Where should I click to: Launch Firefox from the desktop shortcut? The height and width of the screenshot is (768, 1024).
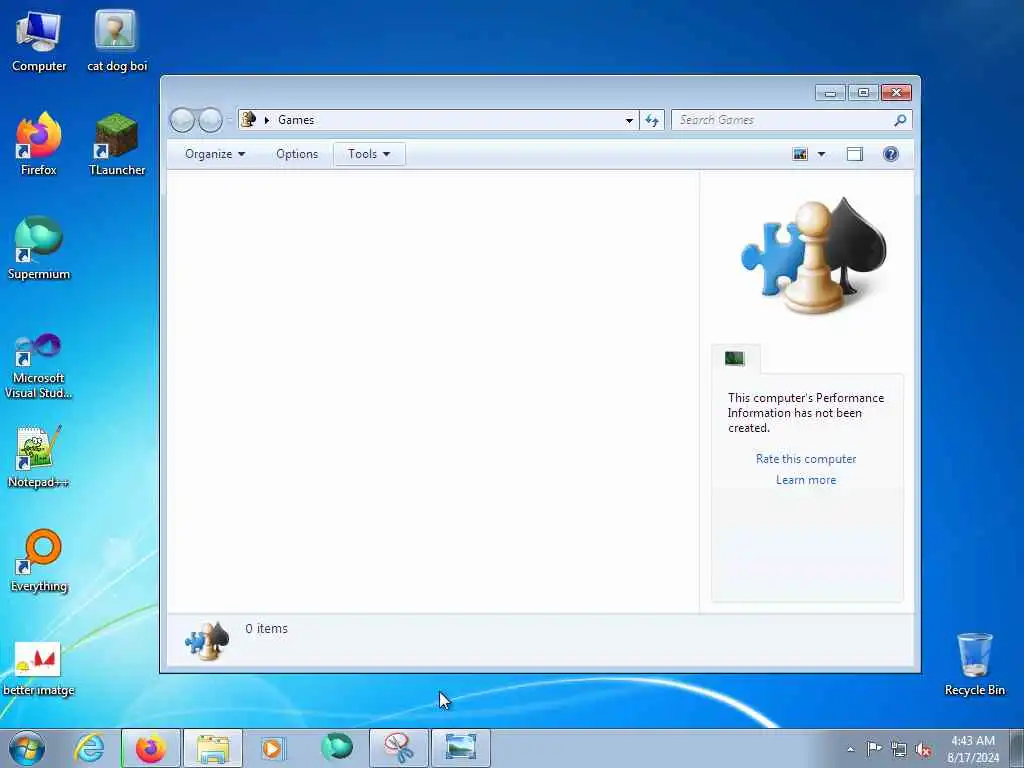39,144
